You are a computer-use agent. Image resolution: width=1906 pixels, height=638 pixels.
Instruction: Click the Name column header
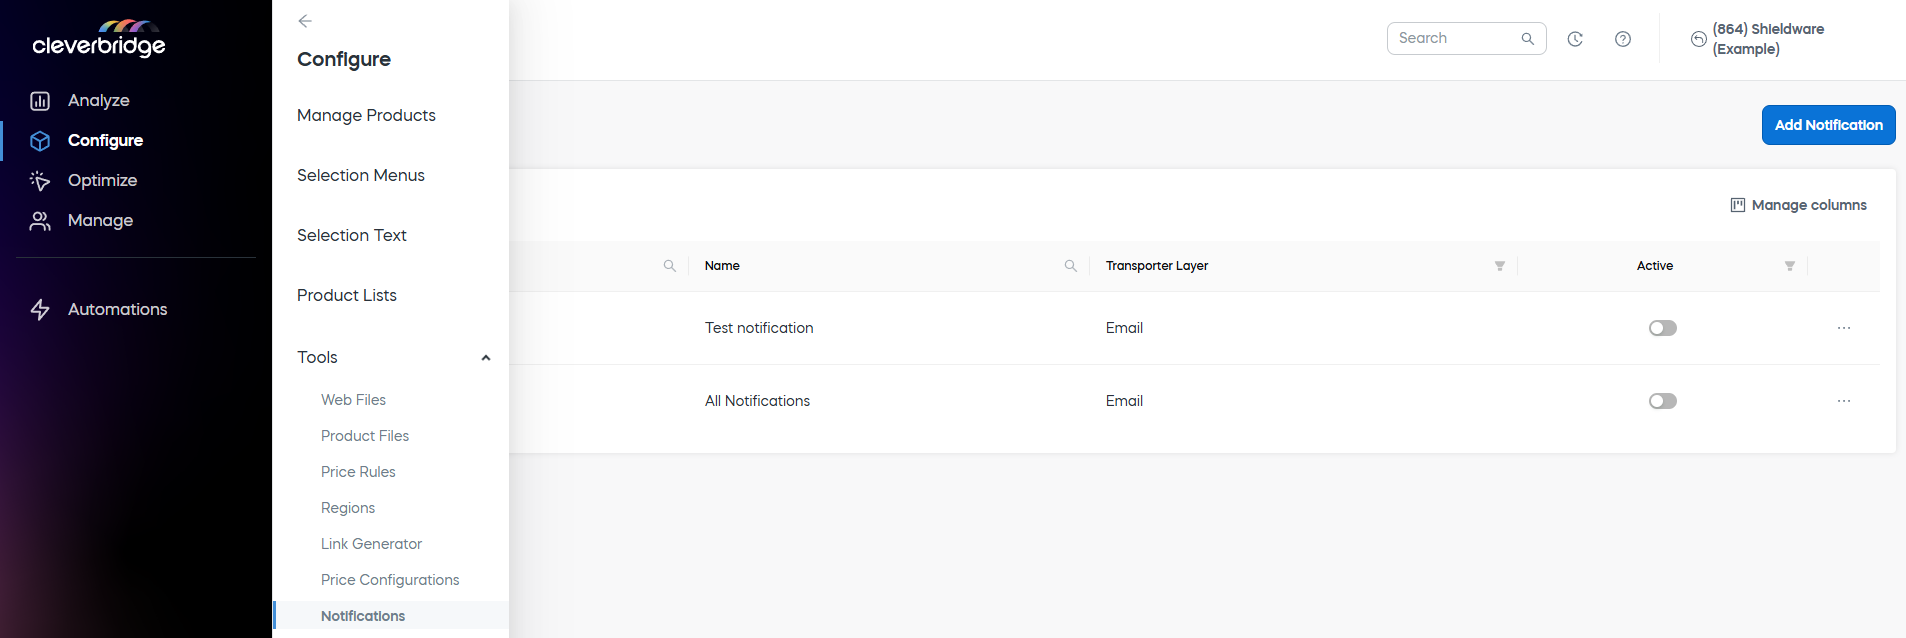point(722,266)
